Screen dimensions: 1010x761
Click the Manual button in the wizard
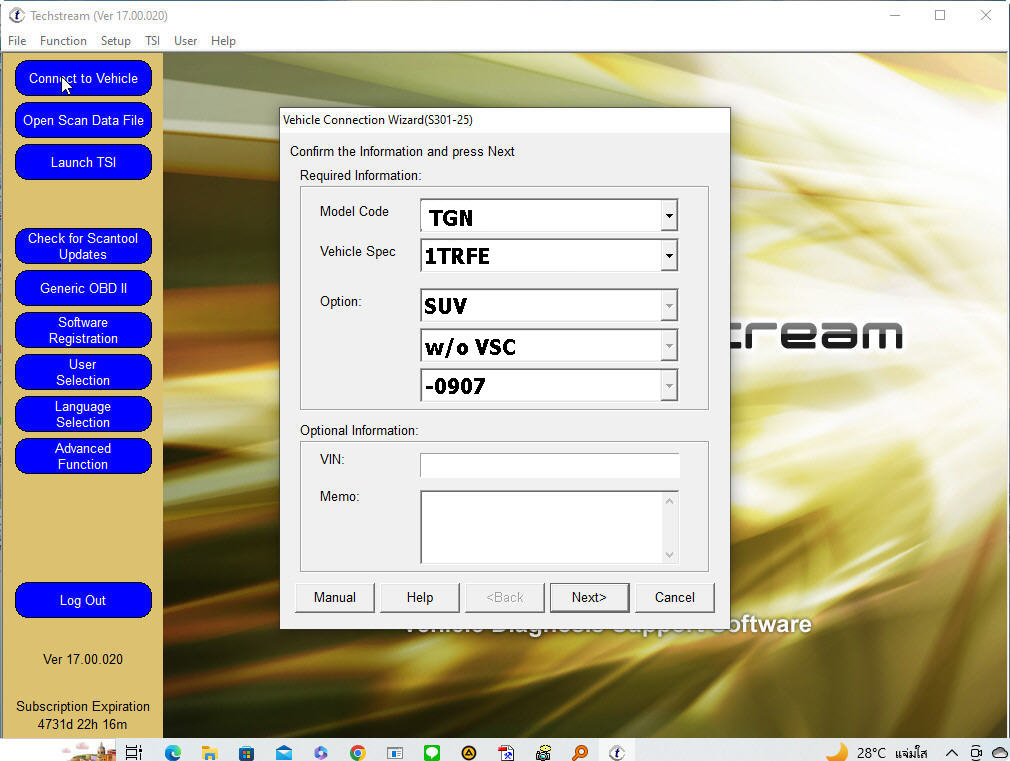coord(334,598)
